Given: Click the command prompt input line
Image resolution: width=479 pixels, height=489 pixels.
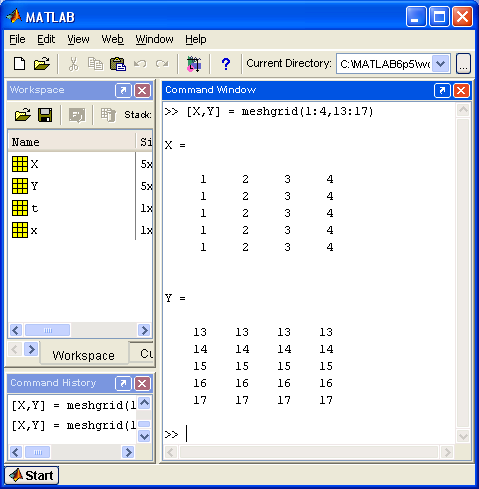Looking at the screenshot, I should pos(309,434).
